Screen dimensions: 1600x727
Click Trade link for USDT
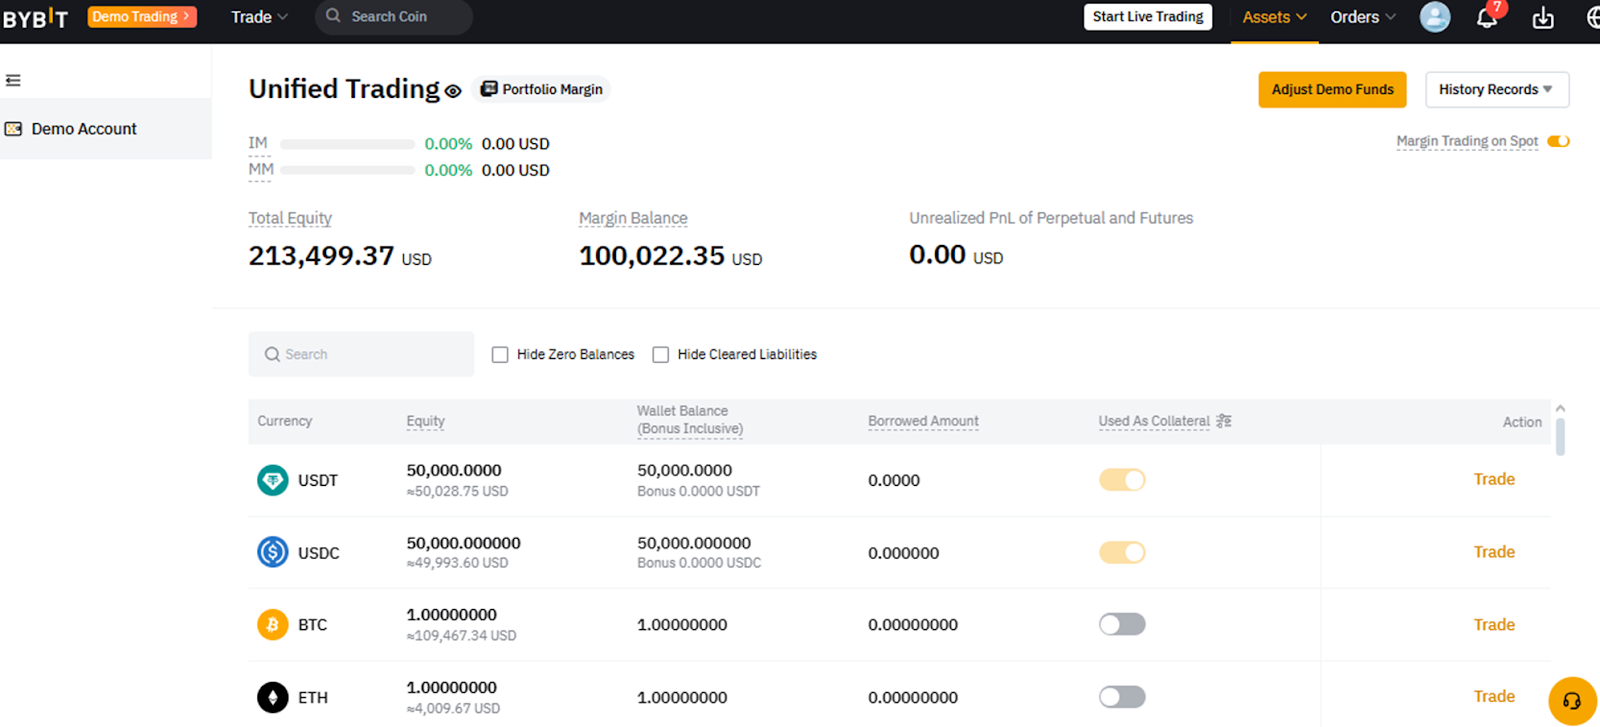[x=1494, y=480]
